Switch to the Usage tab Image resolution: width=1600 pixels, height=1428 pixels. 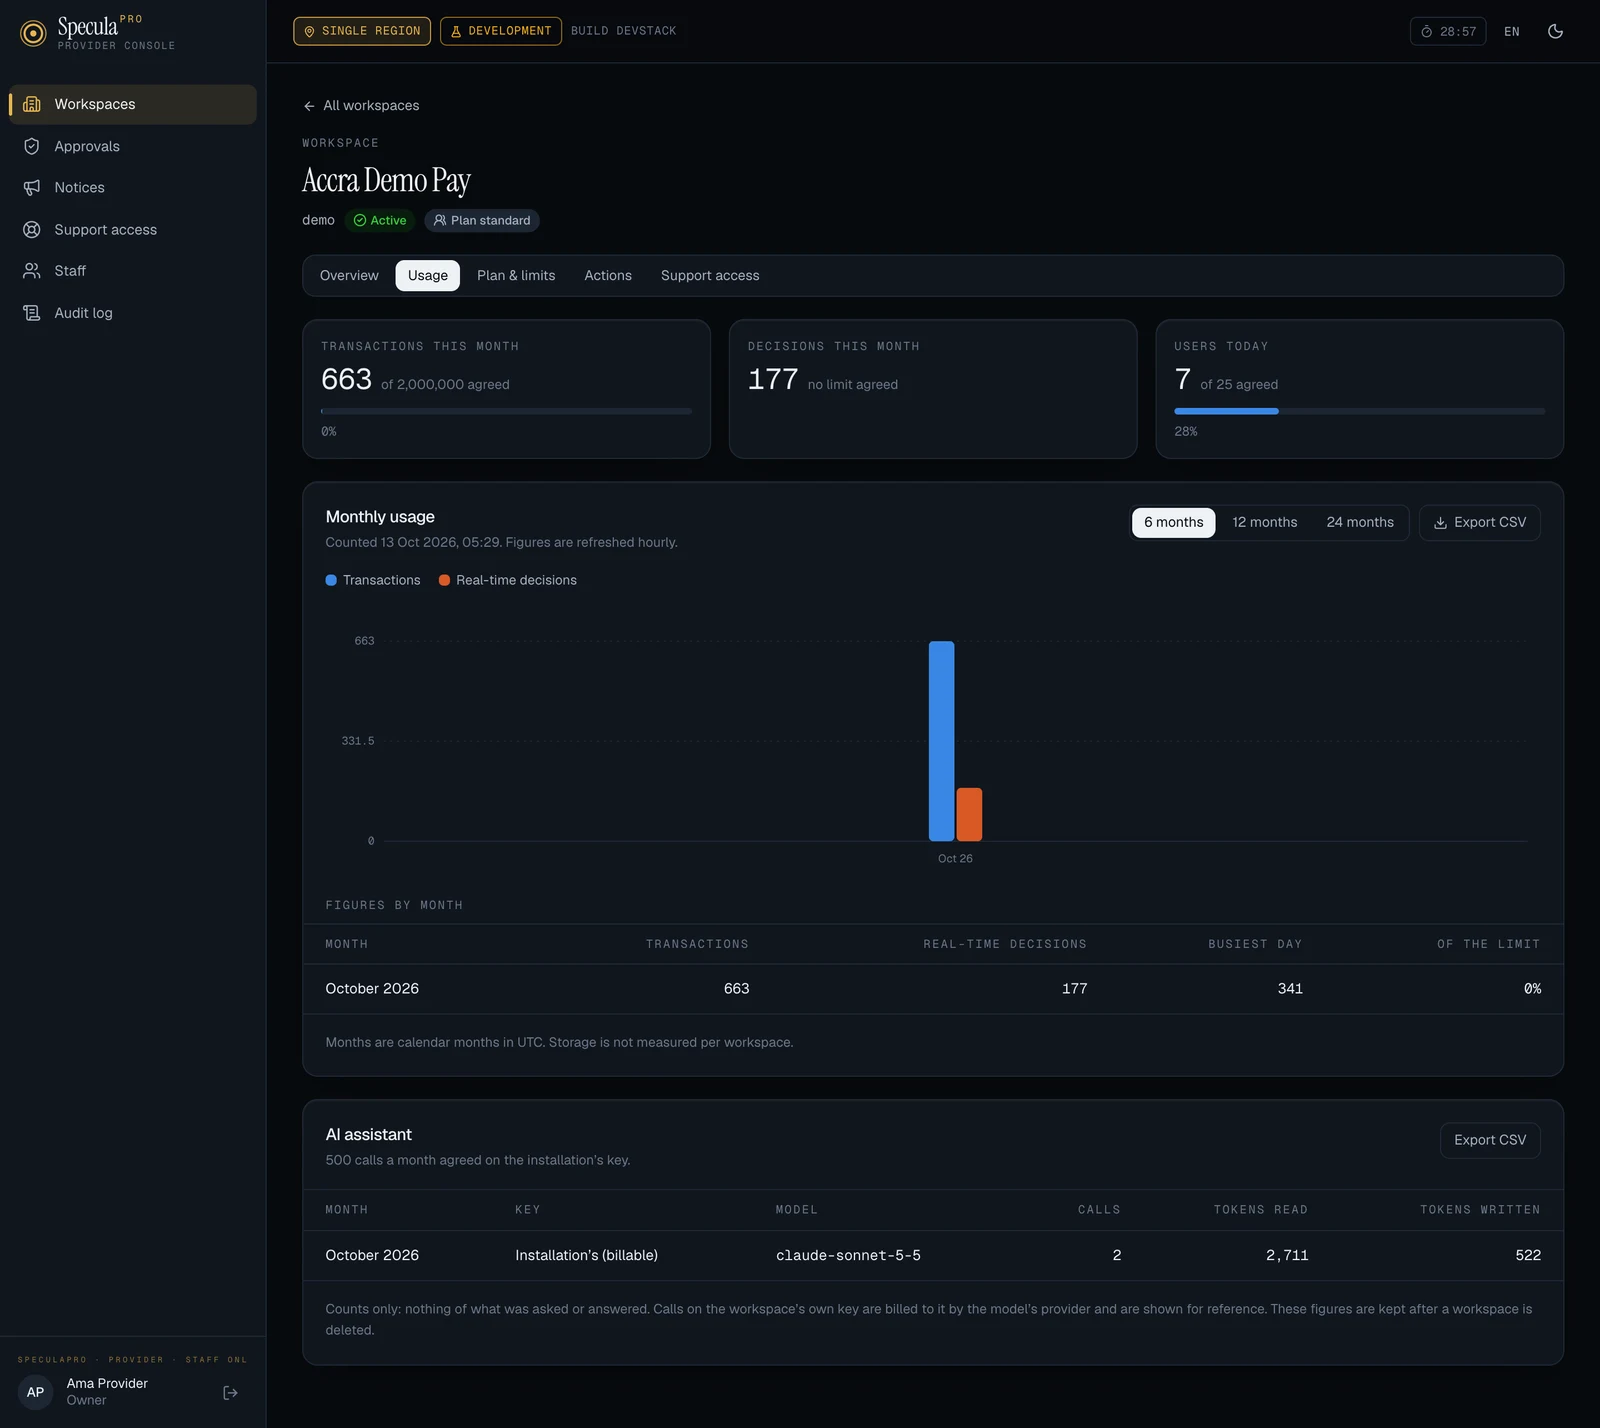click(x=428, y=275)
